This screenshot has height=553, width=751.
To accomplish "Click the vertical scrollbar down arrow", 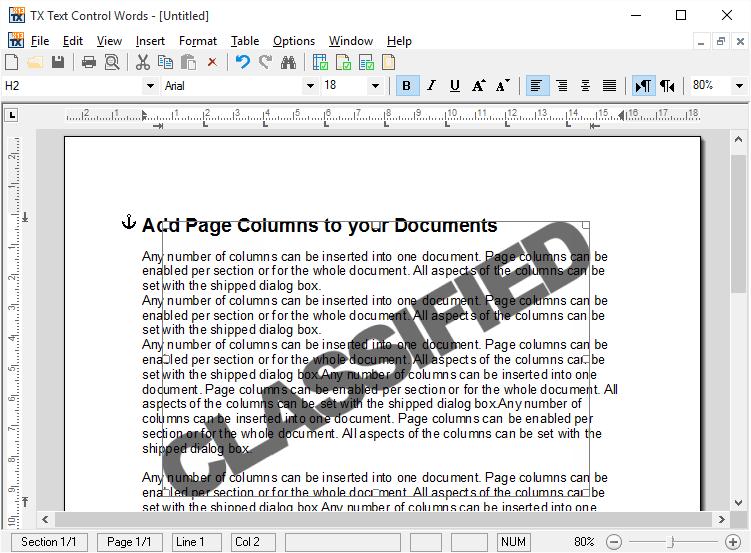I will [738, 503].
